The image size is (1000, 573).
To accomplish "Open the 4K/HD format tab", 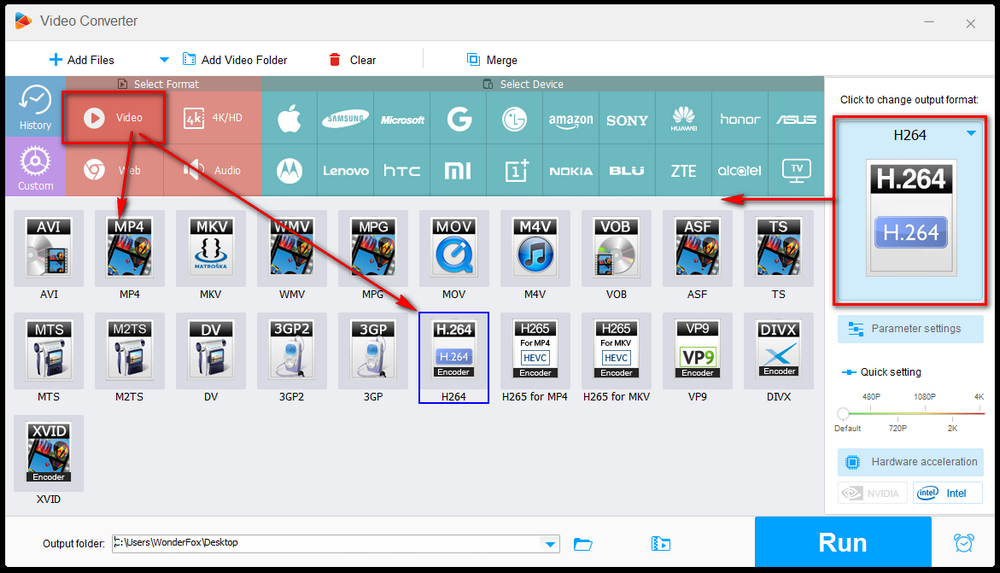I will click(214, 118).
